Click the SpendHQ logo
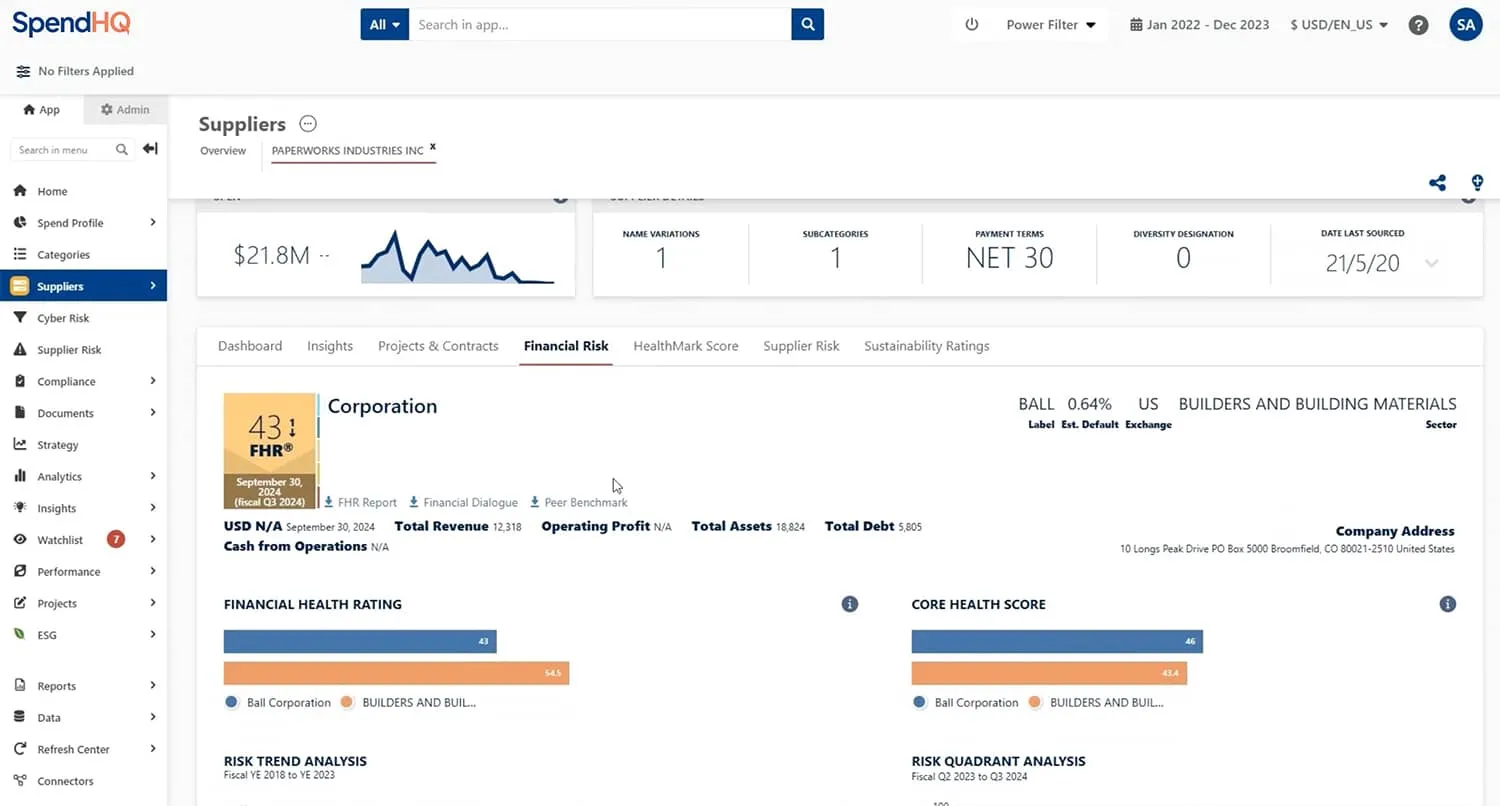The width and height of the screenshot is (1500, 806). click(x=71, y=23)
